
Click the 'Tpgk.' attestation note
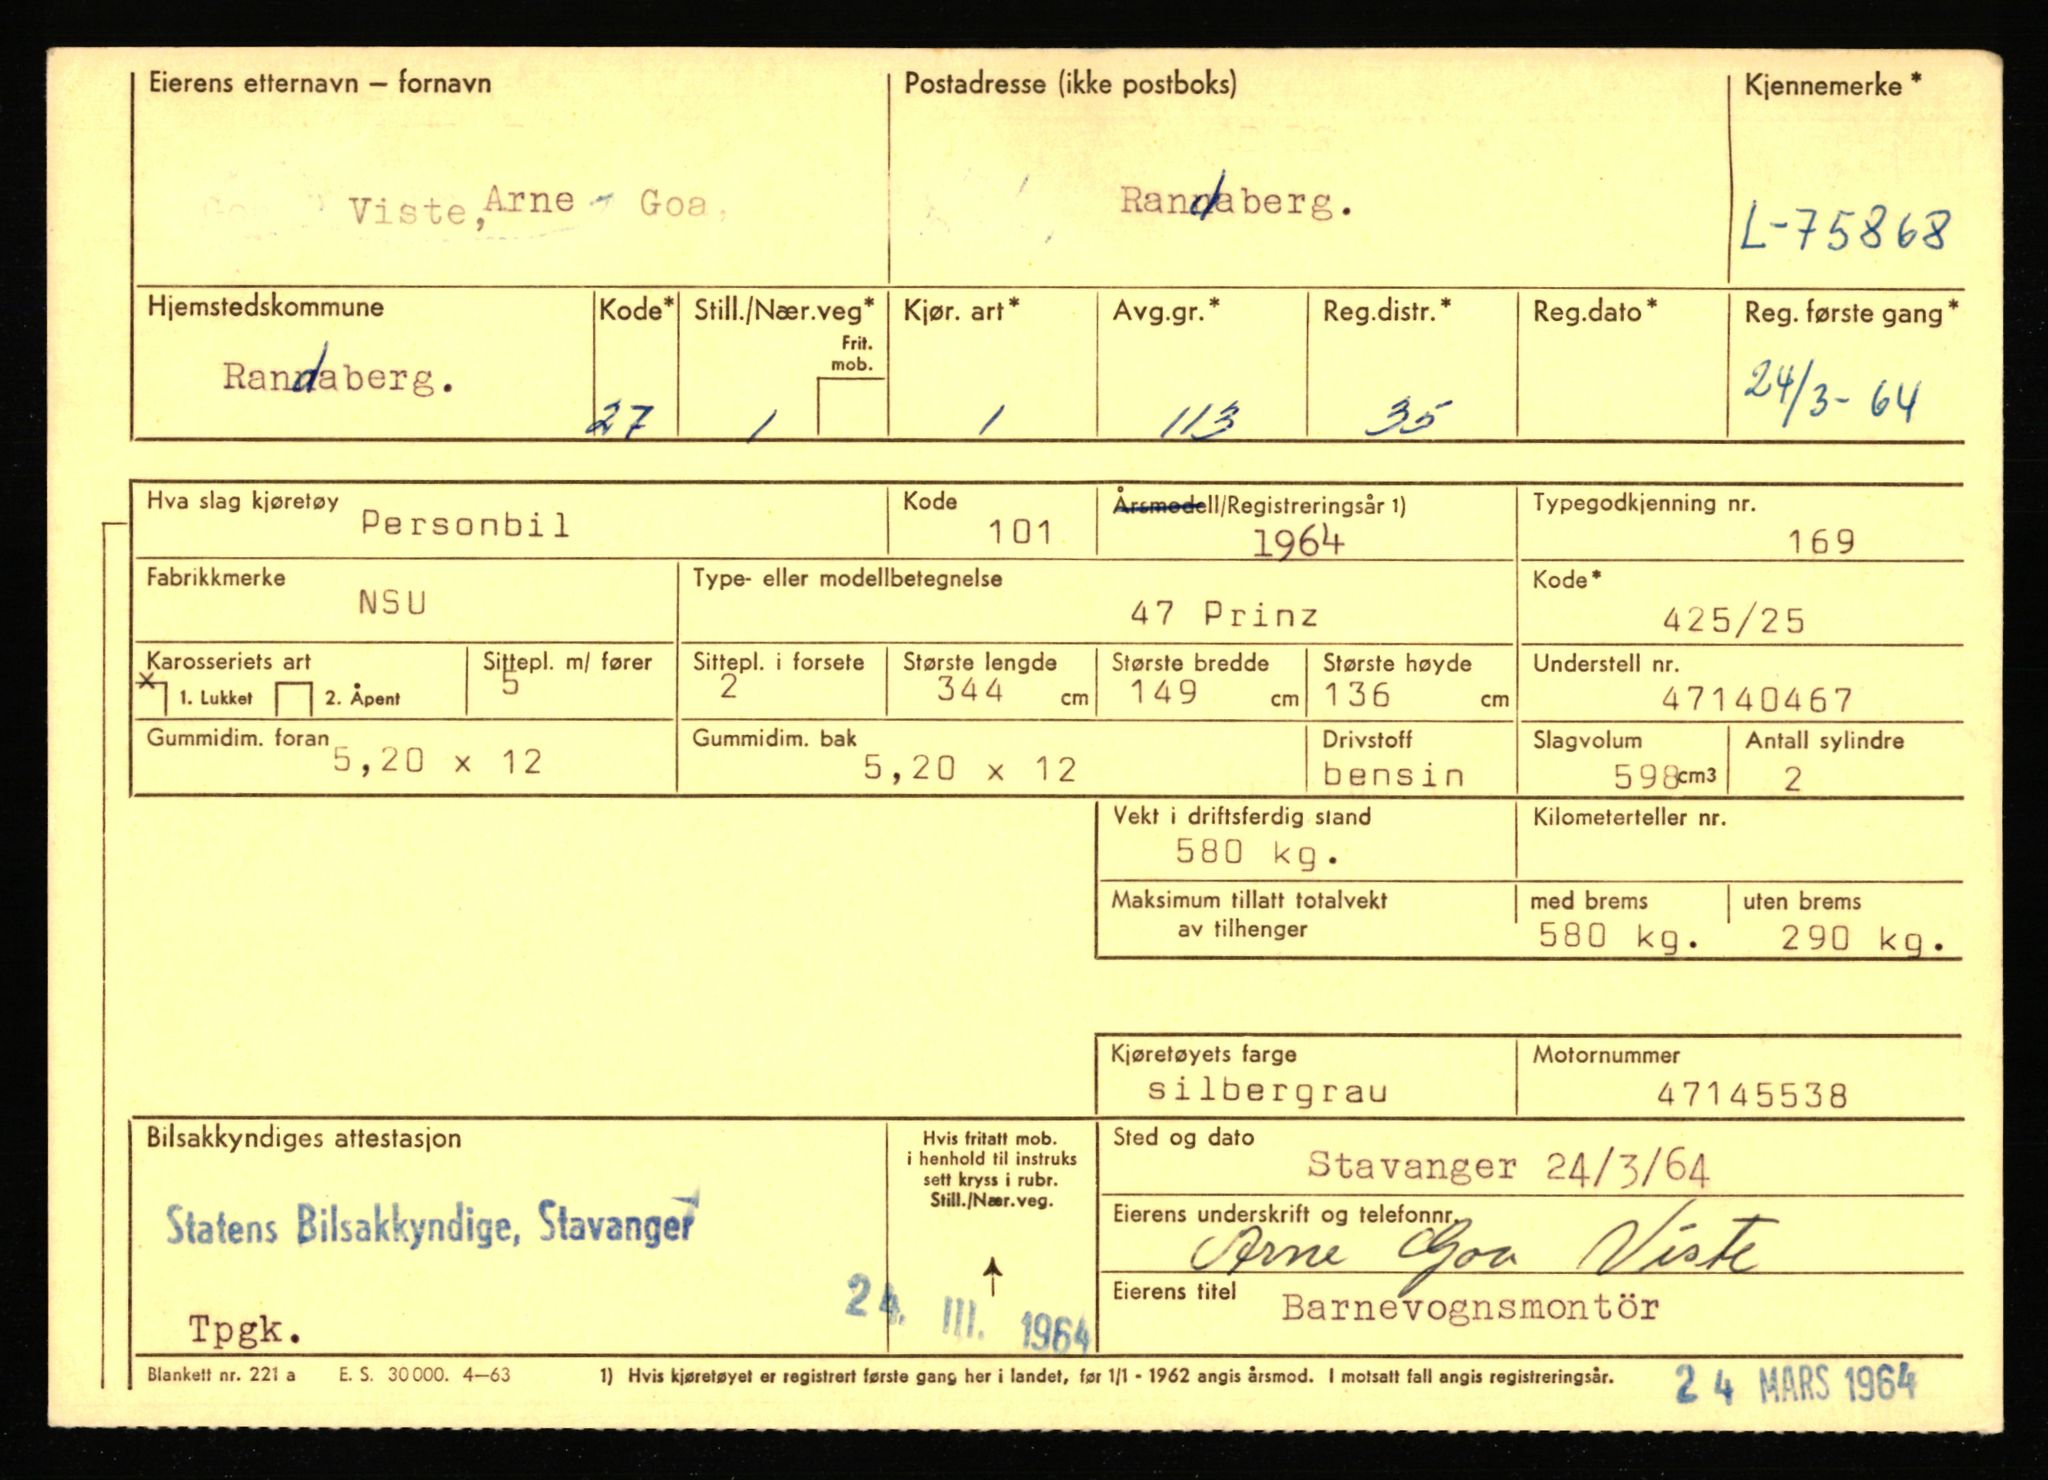(245, 1329)
